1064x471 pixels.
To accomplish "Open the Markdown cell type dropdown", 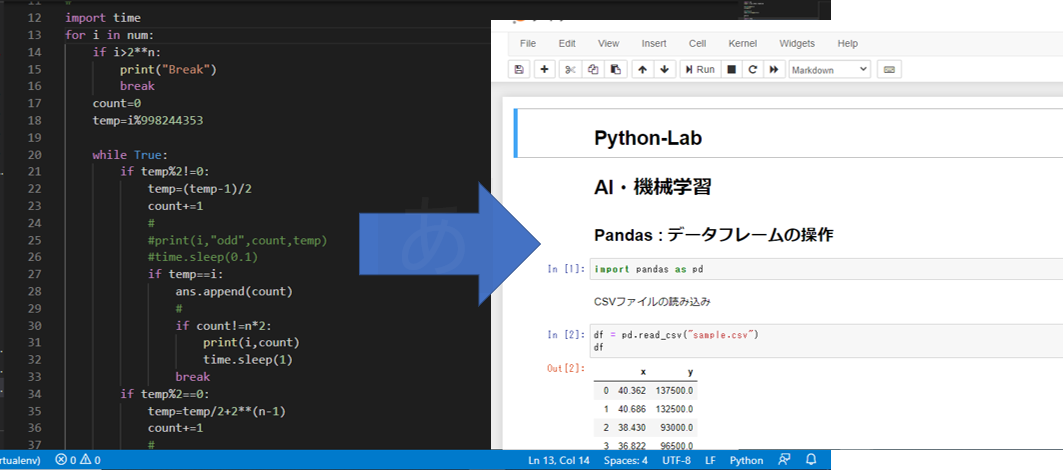I will (x=829, y=69).
